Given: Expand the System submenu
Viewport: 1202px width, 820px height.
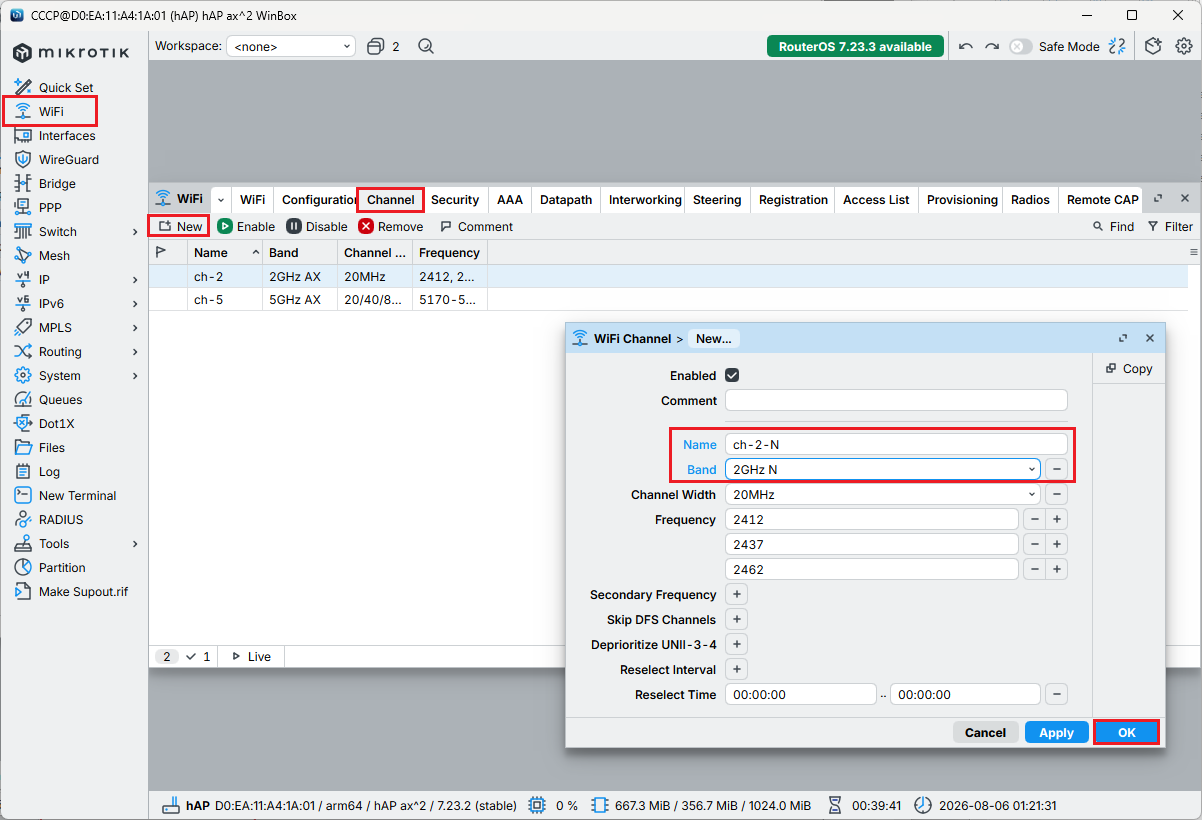Looking at the screenshot, I should tap(135, 376).
